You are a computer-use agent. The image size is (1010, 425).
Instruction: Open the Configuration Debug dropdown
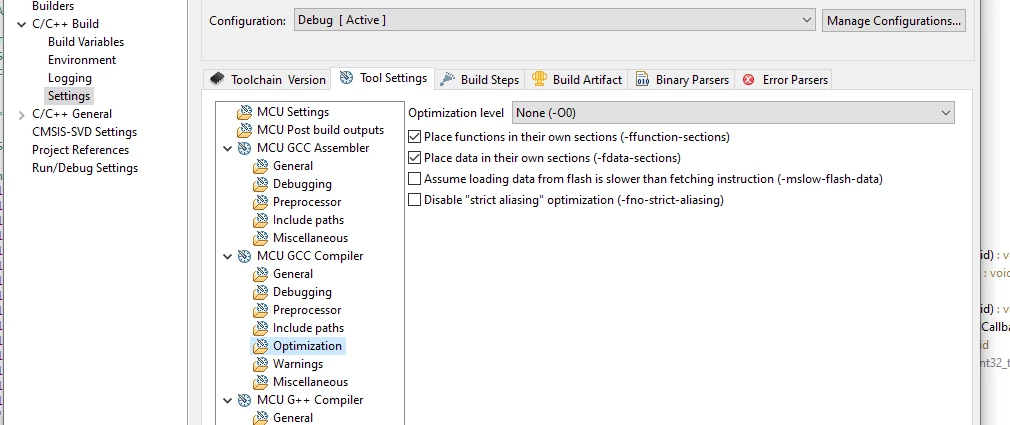pyautogui.click(x=555, y=20)
